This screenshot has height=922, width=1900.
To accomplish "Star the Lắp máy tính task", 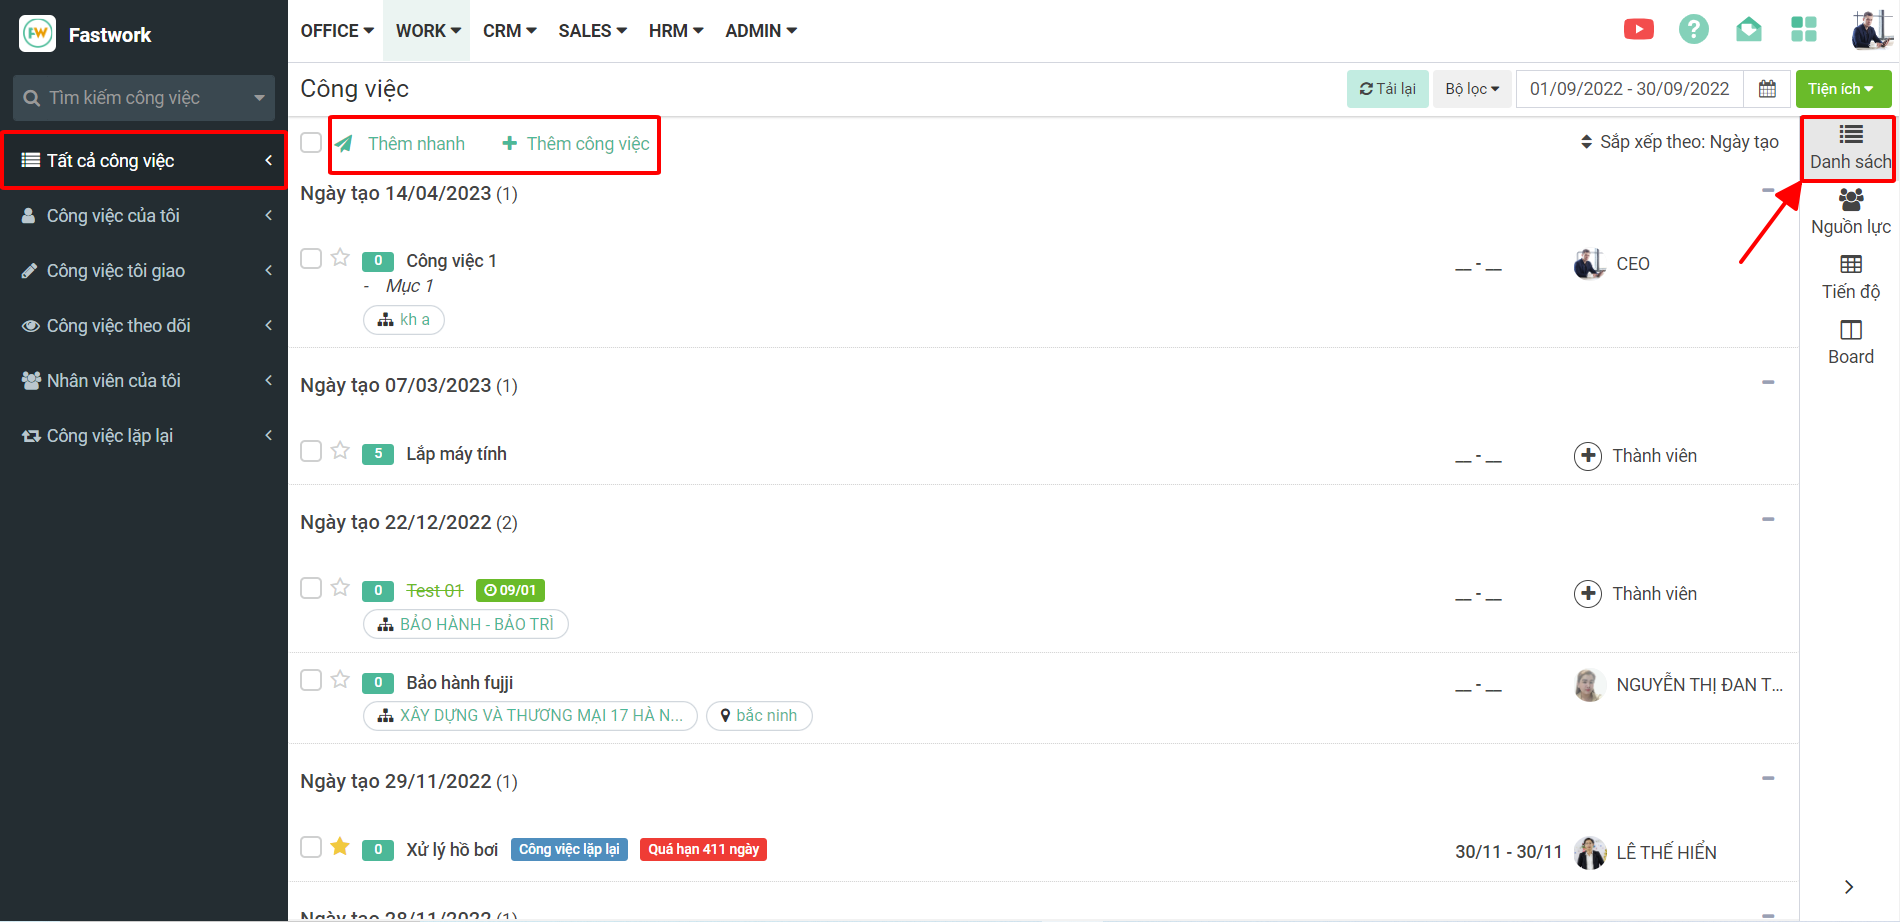I will pos(340,451).
